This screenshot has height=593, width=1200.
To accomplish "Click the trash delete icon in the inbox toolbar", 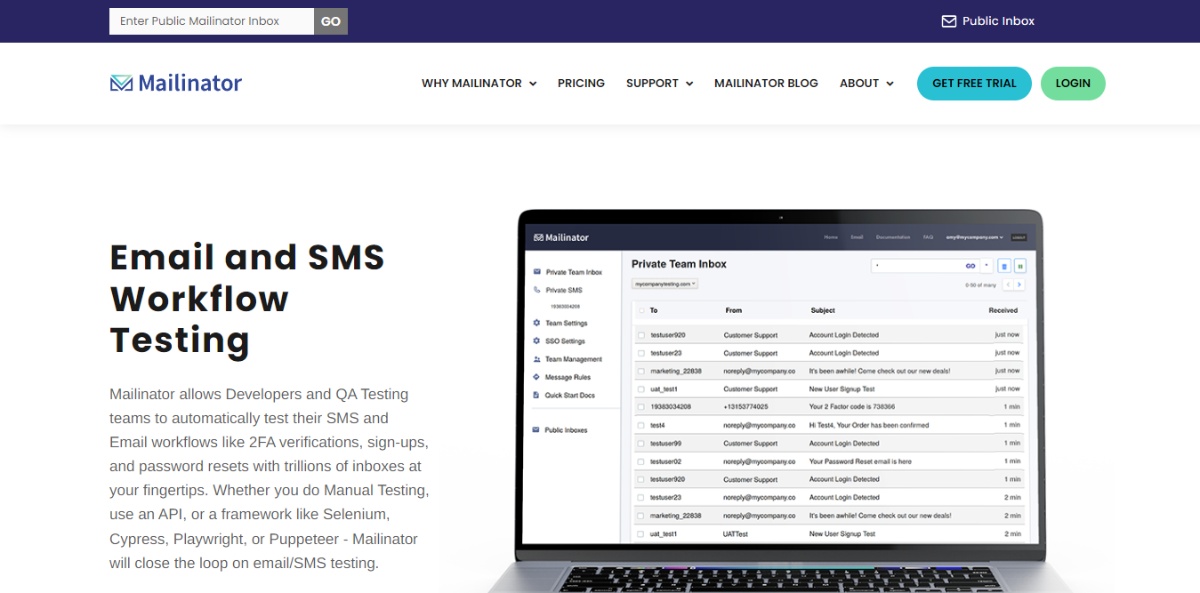I will 1004,266.
